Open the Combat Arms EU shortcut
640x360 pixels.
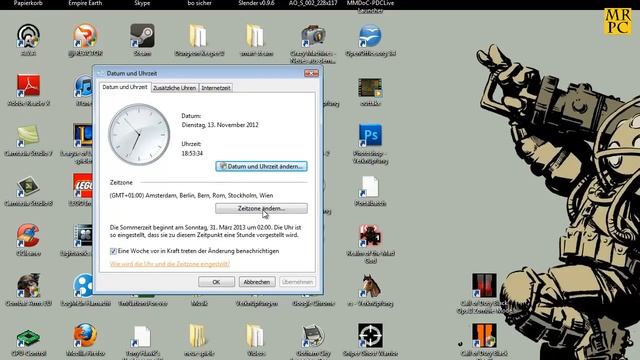[x=28, y=286]
